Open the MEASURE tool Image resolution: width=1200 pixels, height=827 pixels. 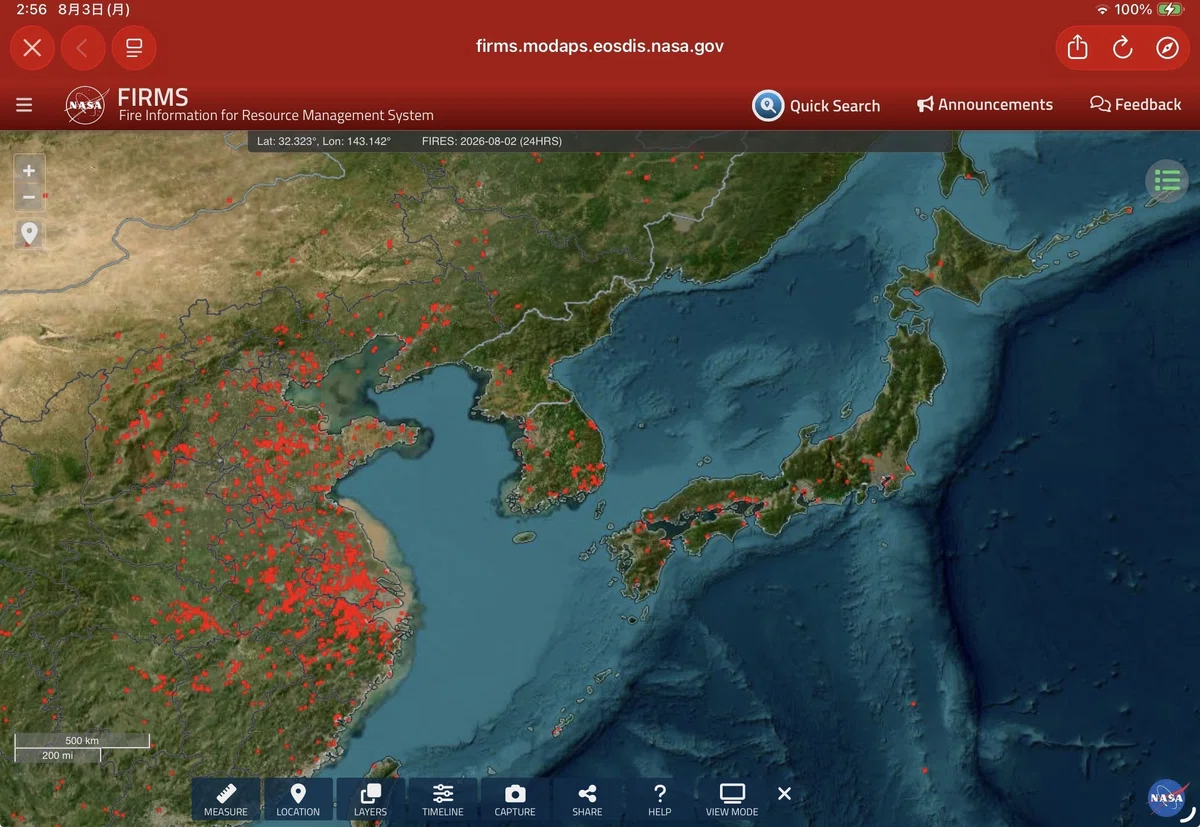[x=226, y=800]
